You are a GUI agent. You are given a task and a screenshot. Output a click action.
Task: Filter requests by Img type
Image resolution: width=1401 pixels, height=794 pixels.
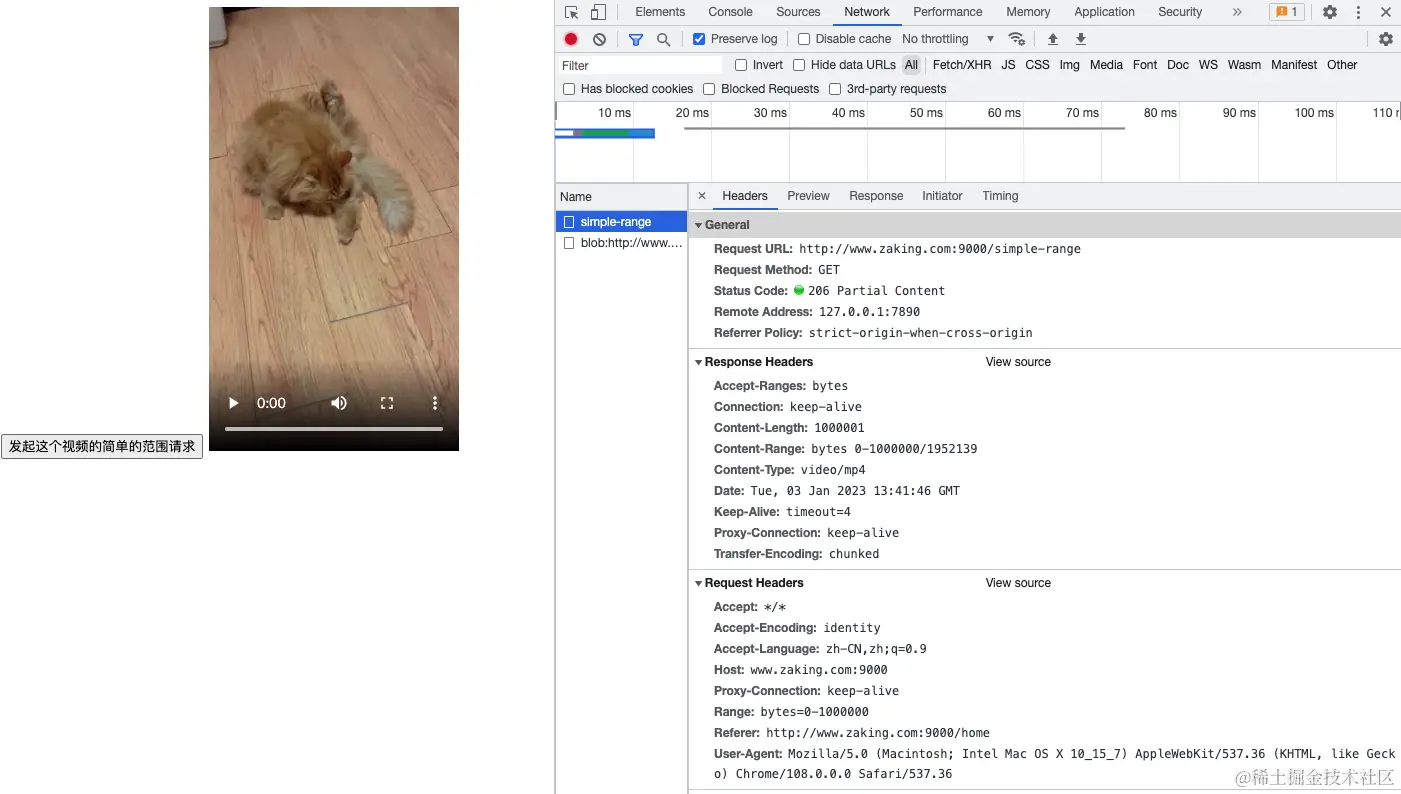(x=1070, y=65)
